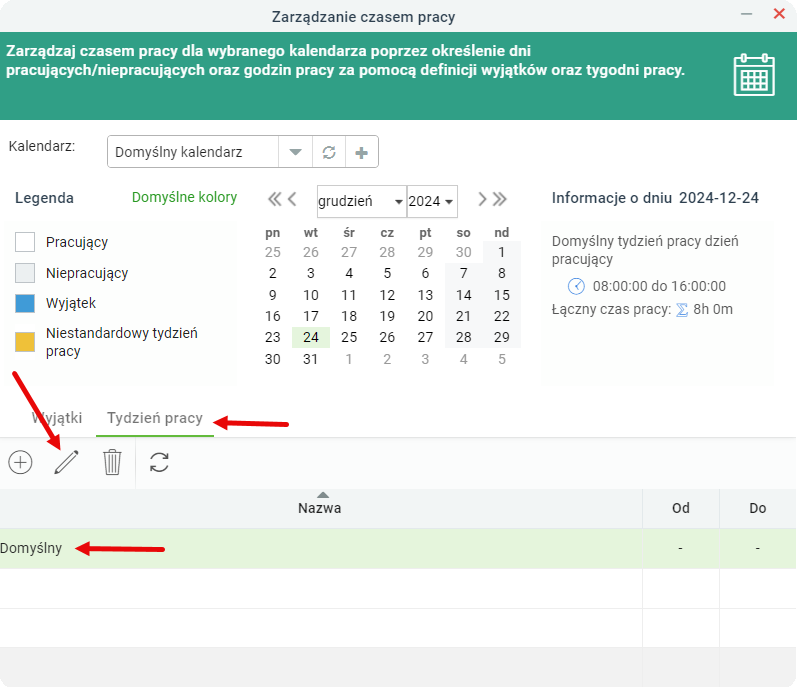The width and height of the screenshot is (797, 690).
Task: Click the add work week plus icon
Action: pyautogui.click(x=20, y=462)
